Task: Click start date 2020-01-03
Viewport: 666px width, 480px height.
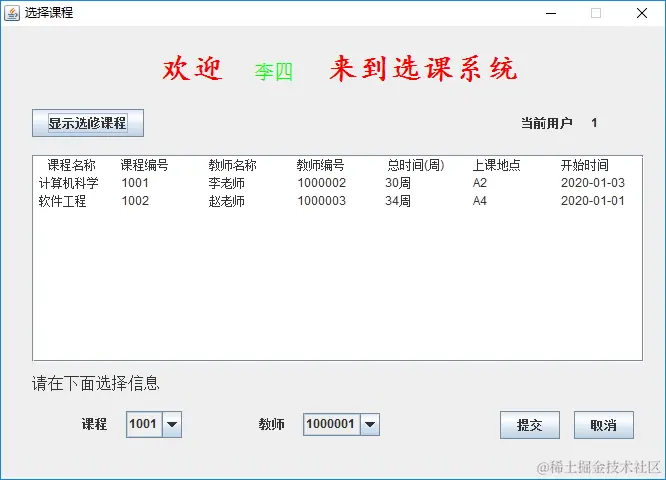Action: click(593, 183)
